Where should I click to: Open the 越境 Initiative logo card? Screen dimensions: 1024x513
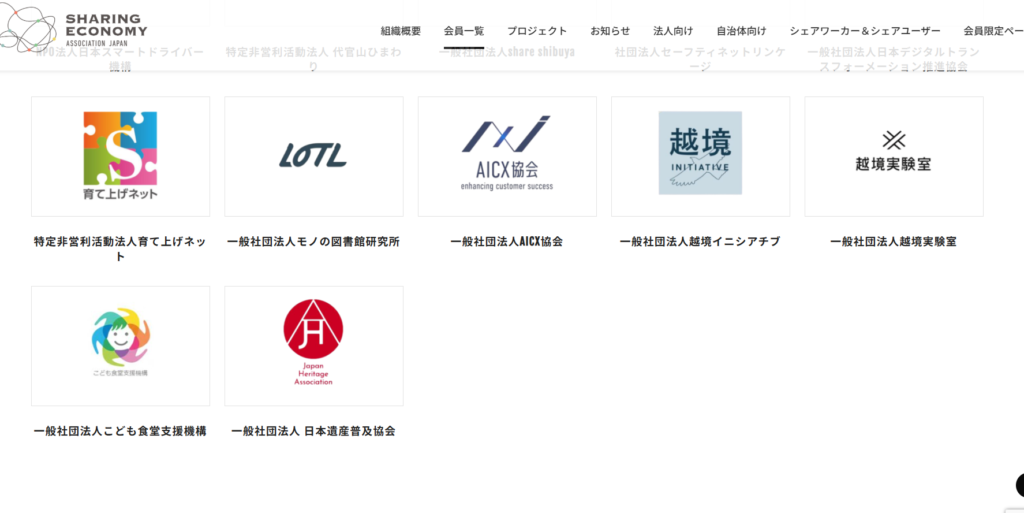(700, 156)
